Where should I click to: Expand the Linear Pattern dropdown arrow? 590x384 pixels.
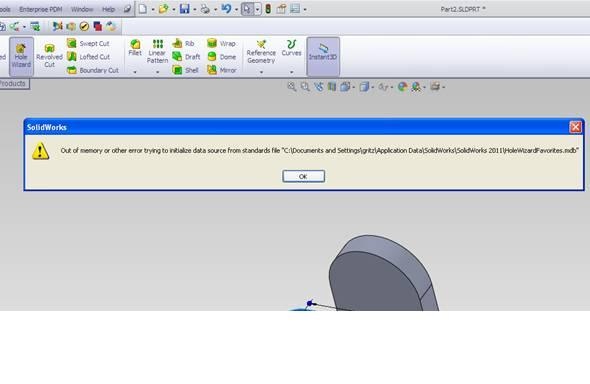coord(158,72)
